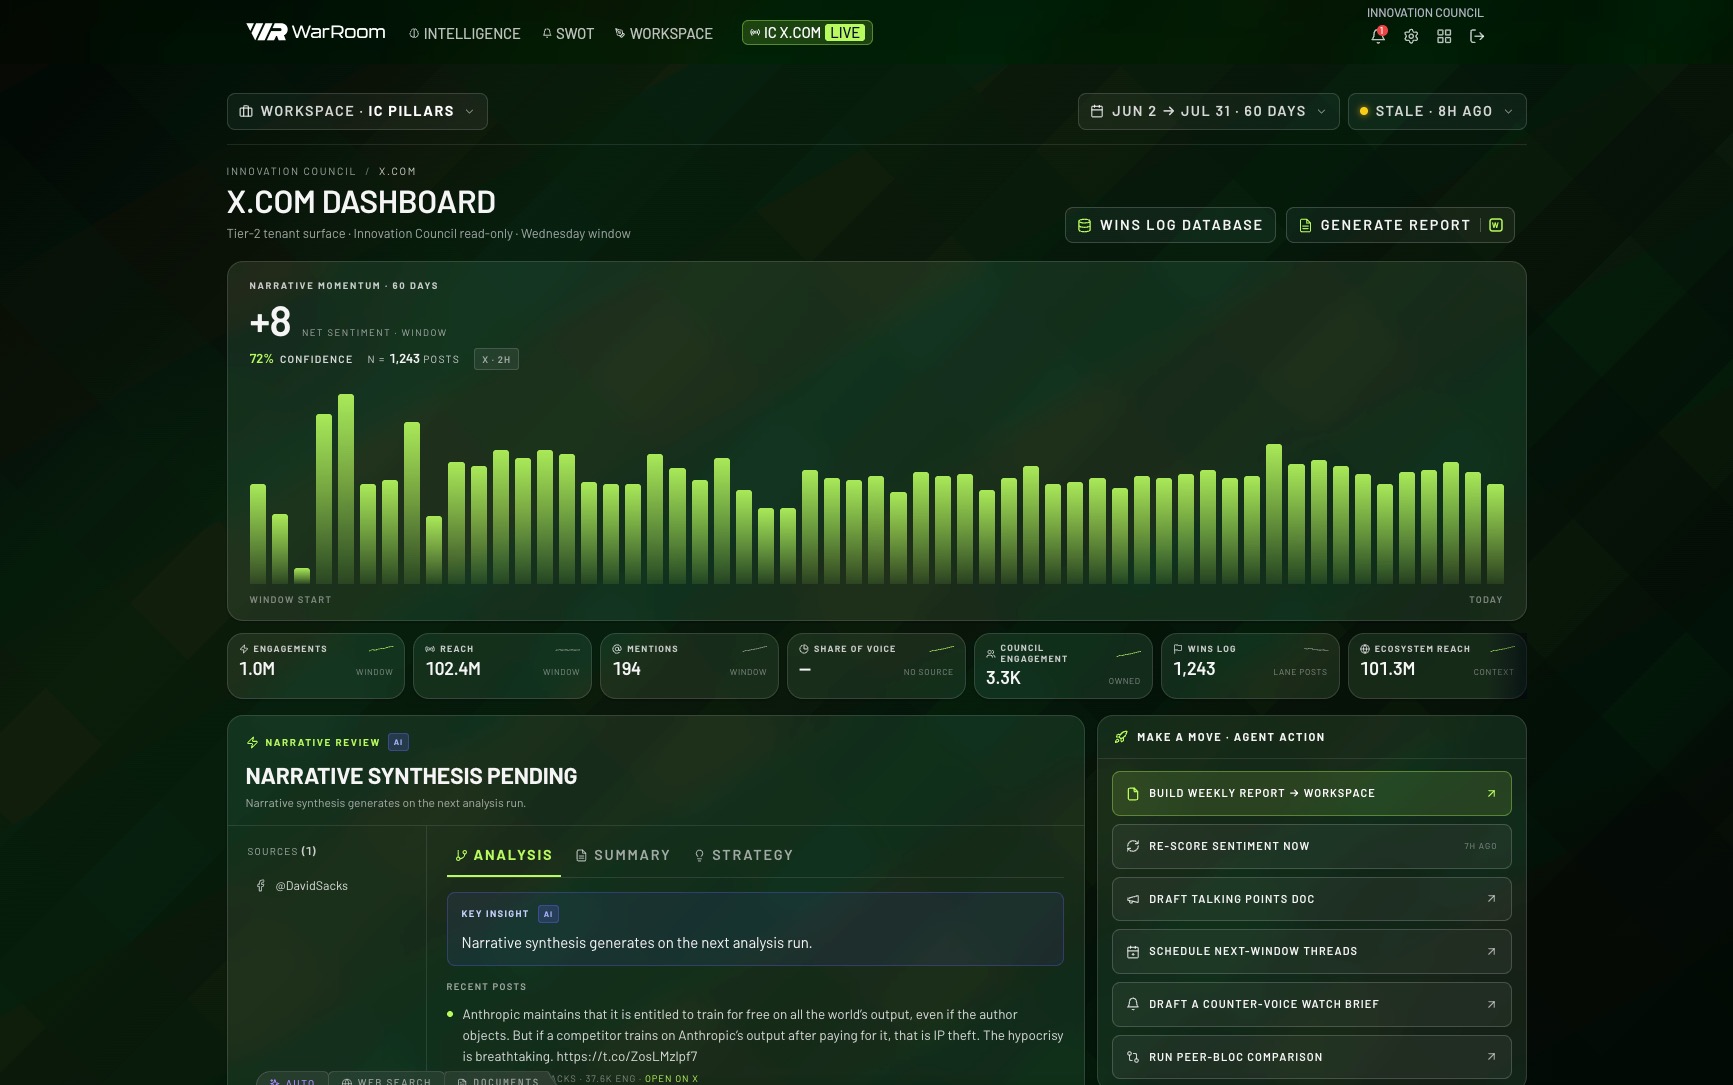1733x1085 pixels.
Task: Click the icon beside @DavidSacks
Action: point(261,886)
